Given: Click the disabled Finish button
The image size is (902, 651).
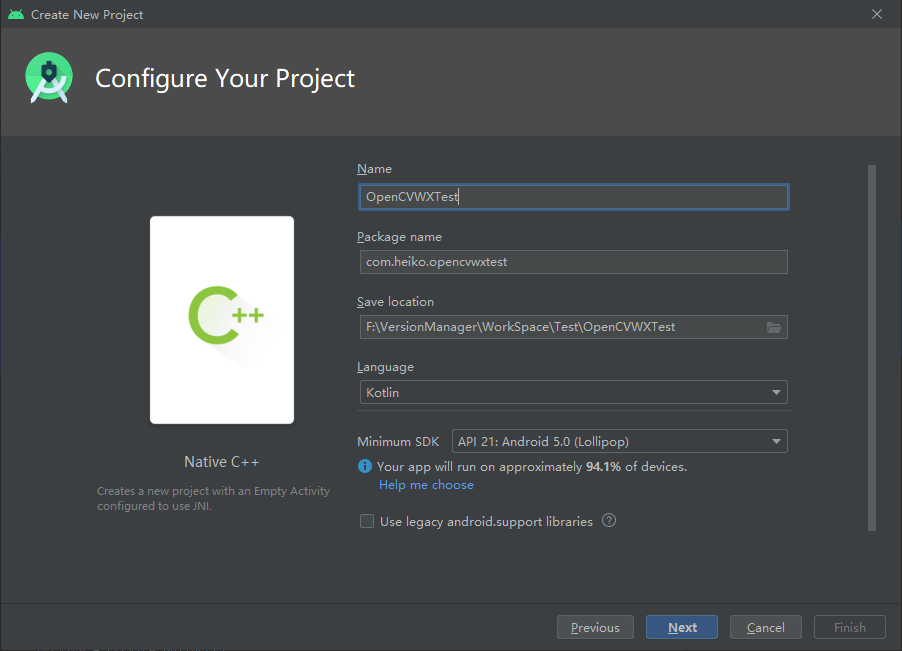Looking at the screenshot, I should click(850, 627).
